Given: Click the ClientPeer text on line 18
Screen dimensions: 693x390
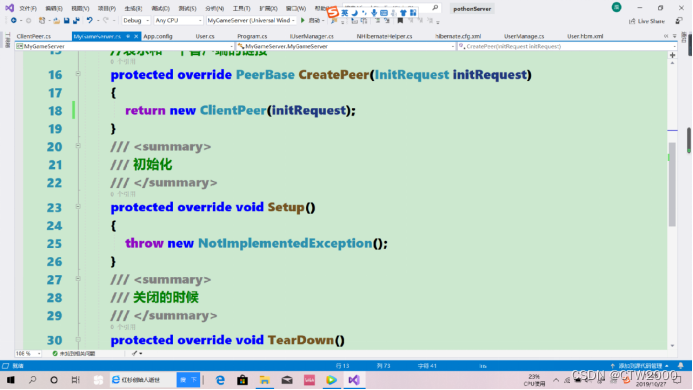Looking at the screenshot, I should tap(233, 110).
